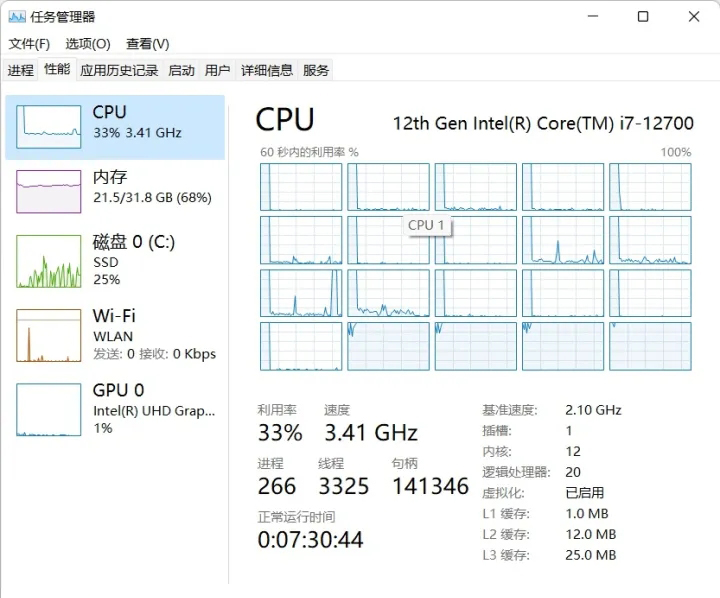The image size is (720, 598).
Task: Open the 选项(O) menu
Action: click(88, 44)
